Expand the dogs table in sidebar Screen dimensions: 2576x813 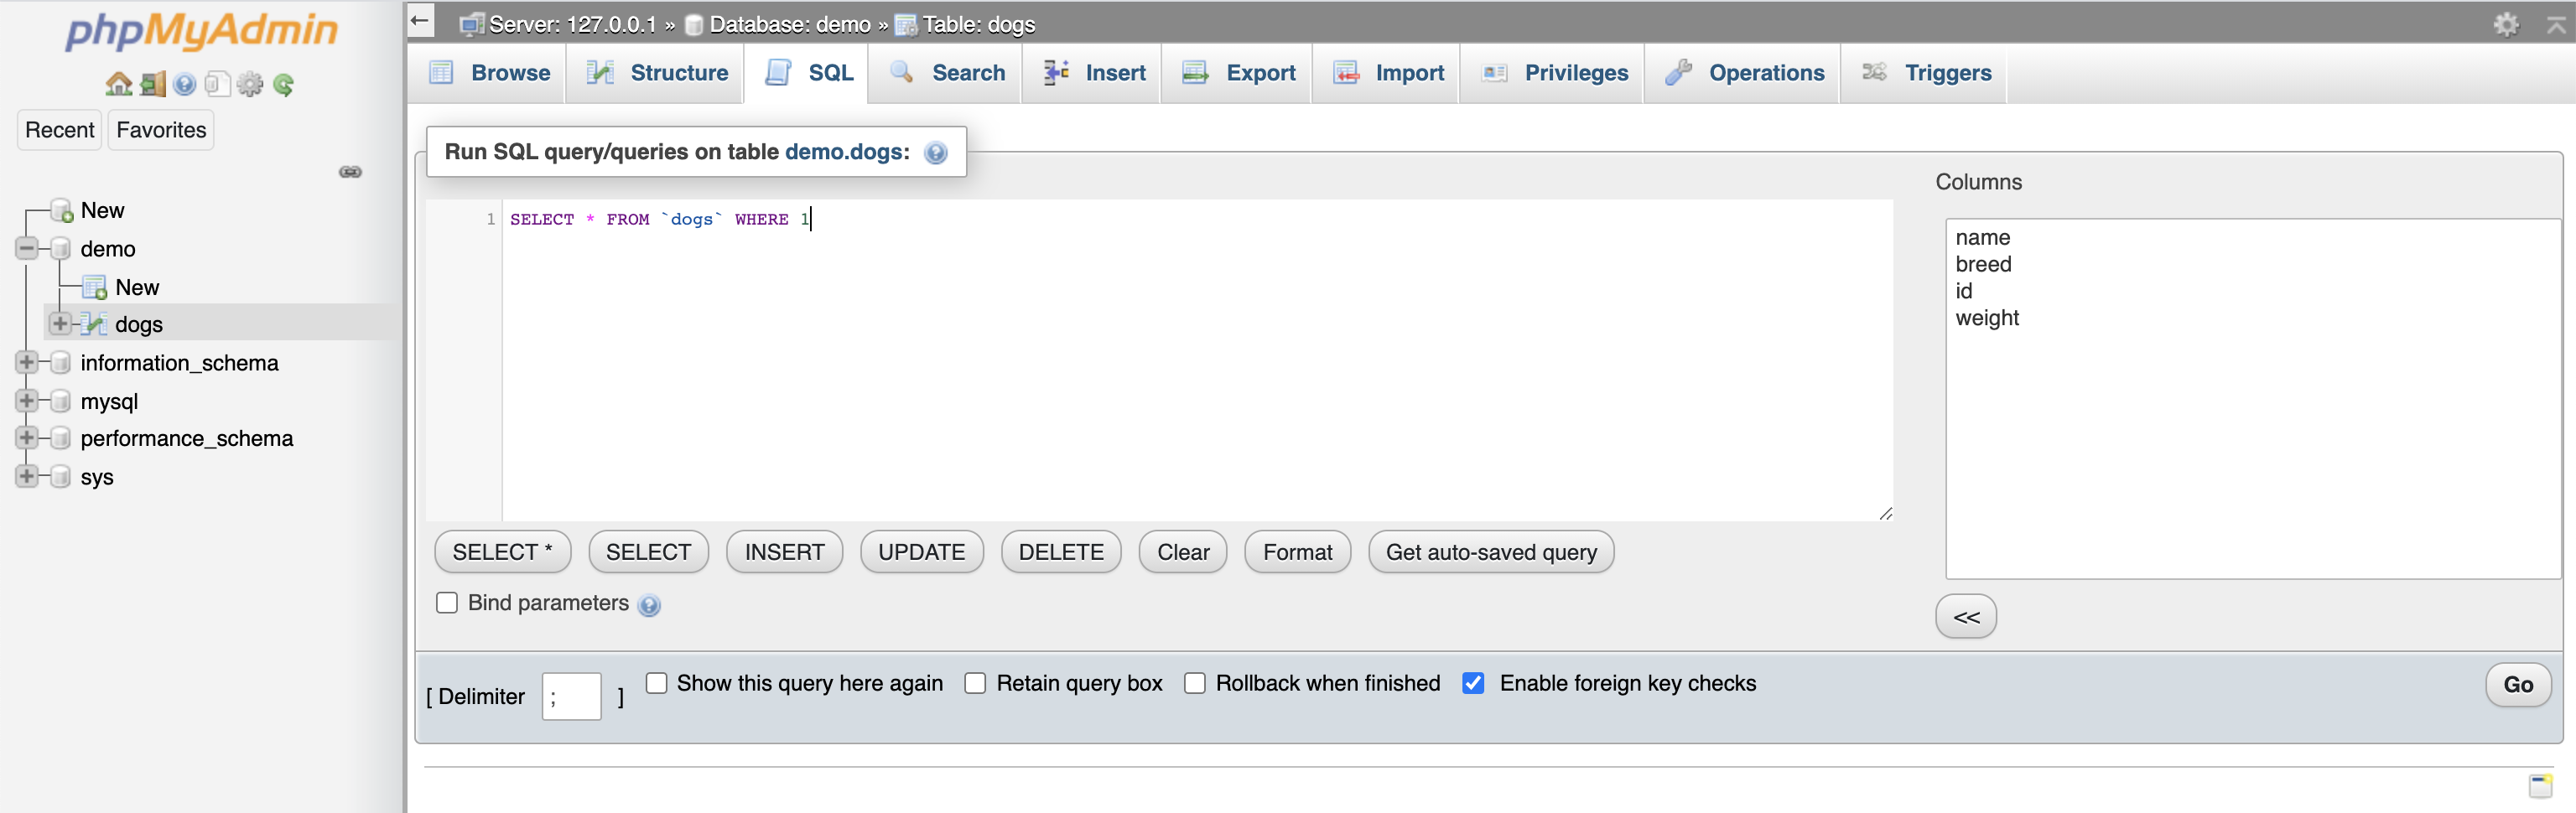[x=60, y=323]
